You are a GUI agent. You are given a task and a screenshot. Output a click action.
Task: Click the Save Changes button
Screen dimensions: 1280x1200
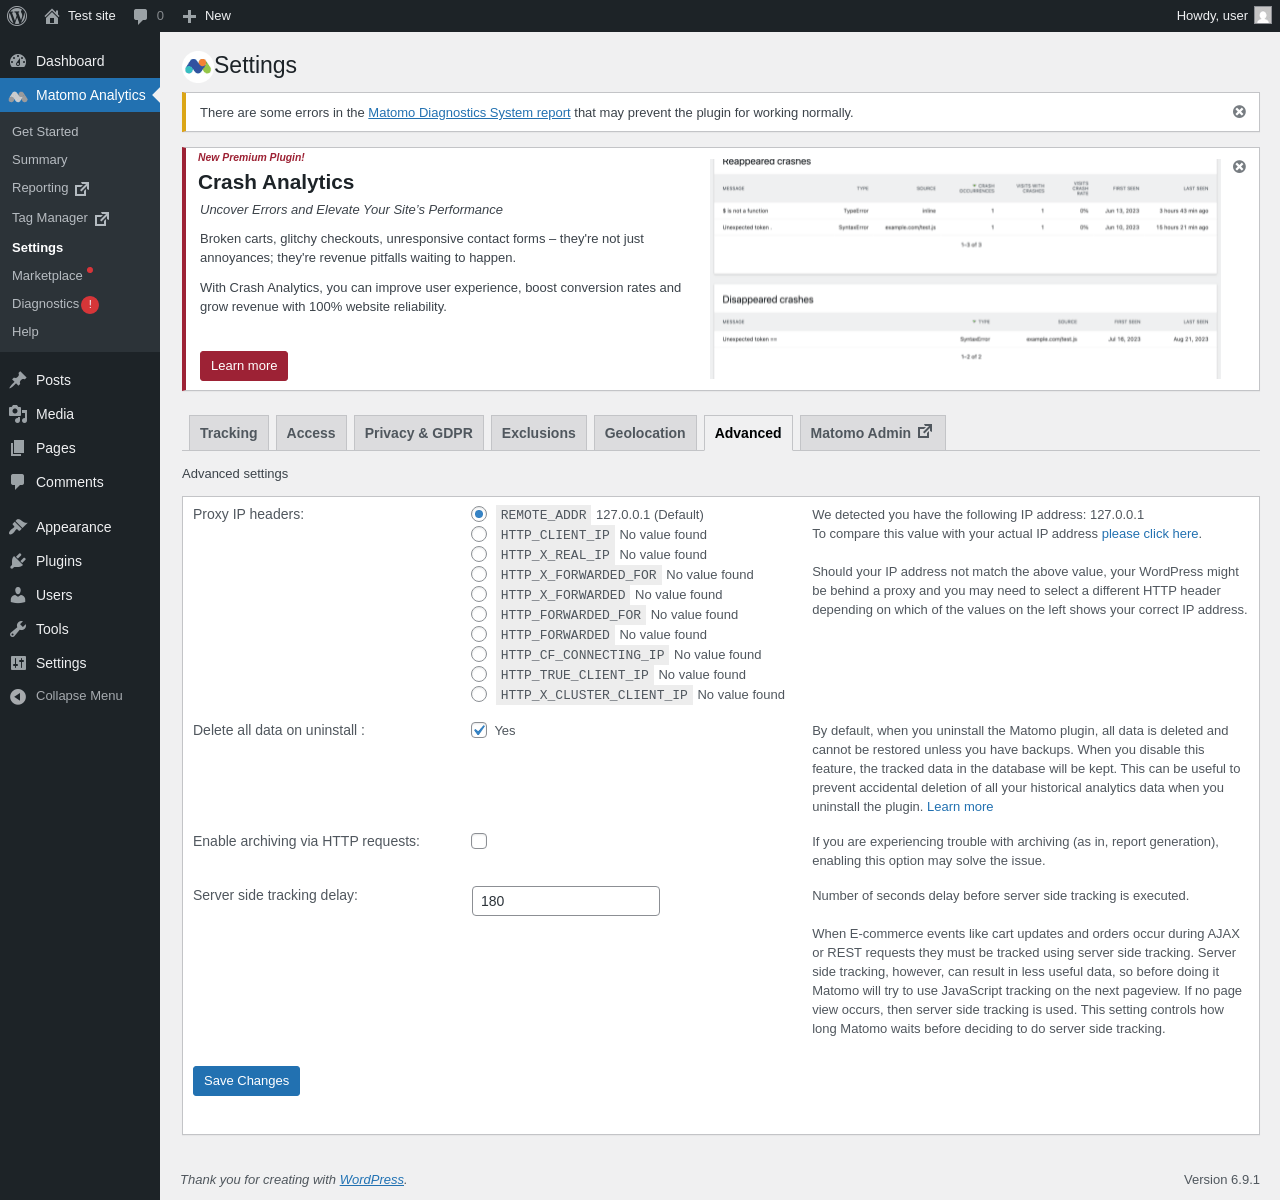(246, 1081)
